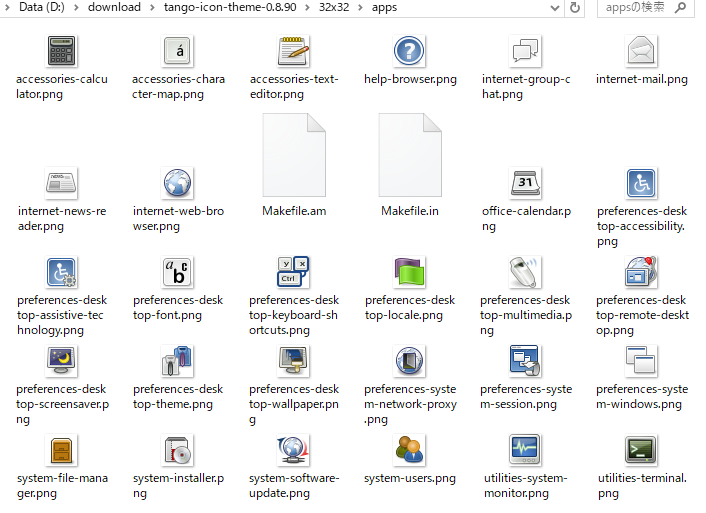
Task: Select the preferences-desktop-accessibility.png icon
Action: click(x=641, y=183)
